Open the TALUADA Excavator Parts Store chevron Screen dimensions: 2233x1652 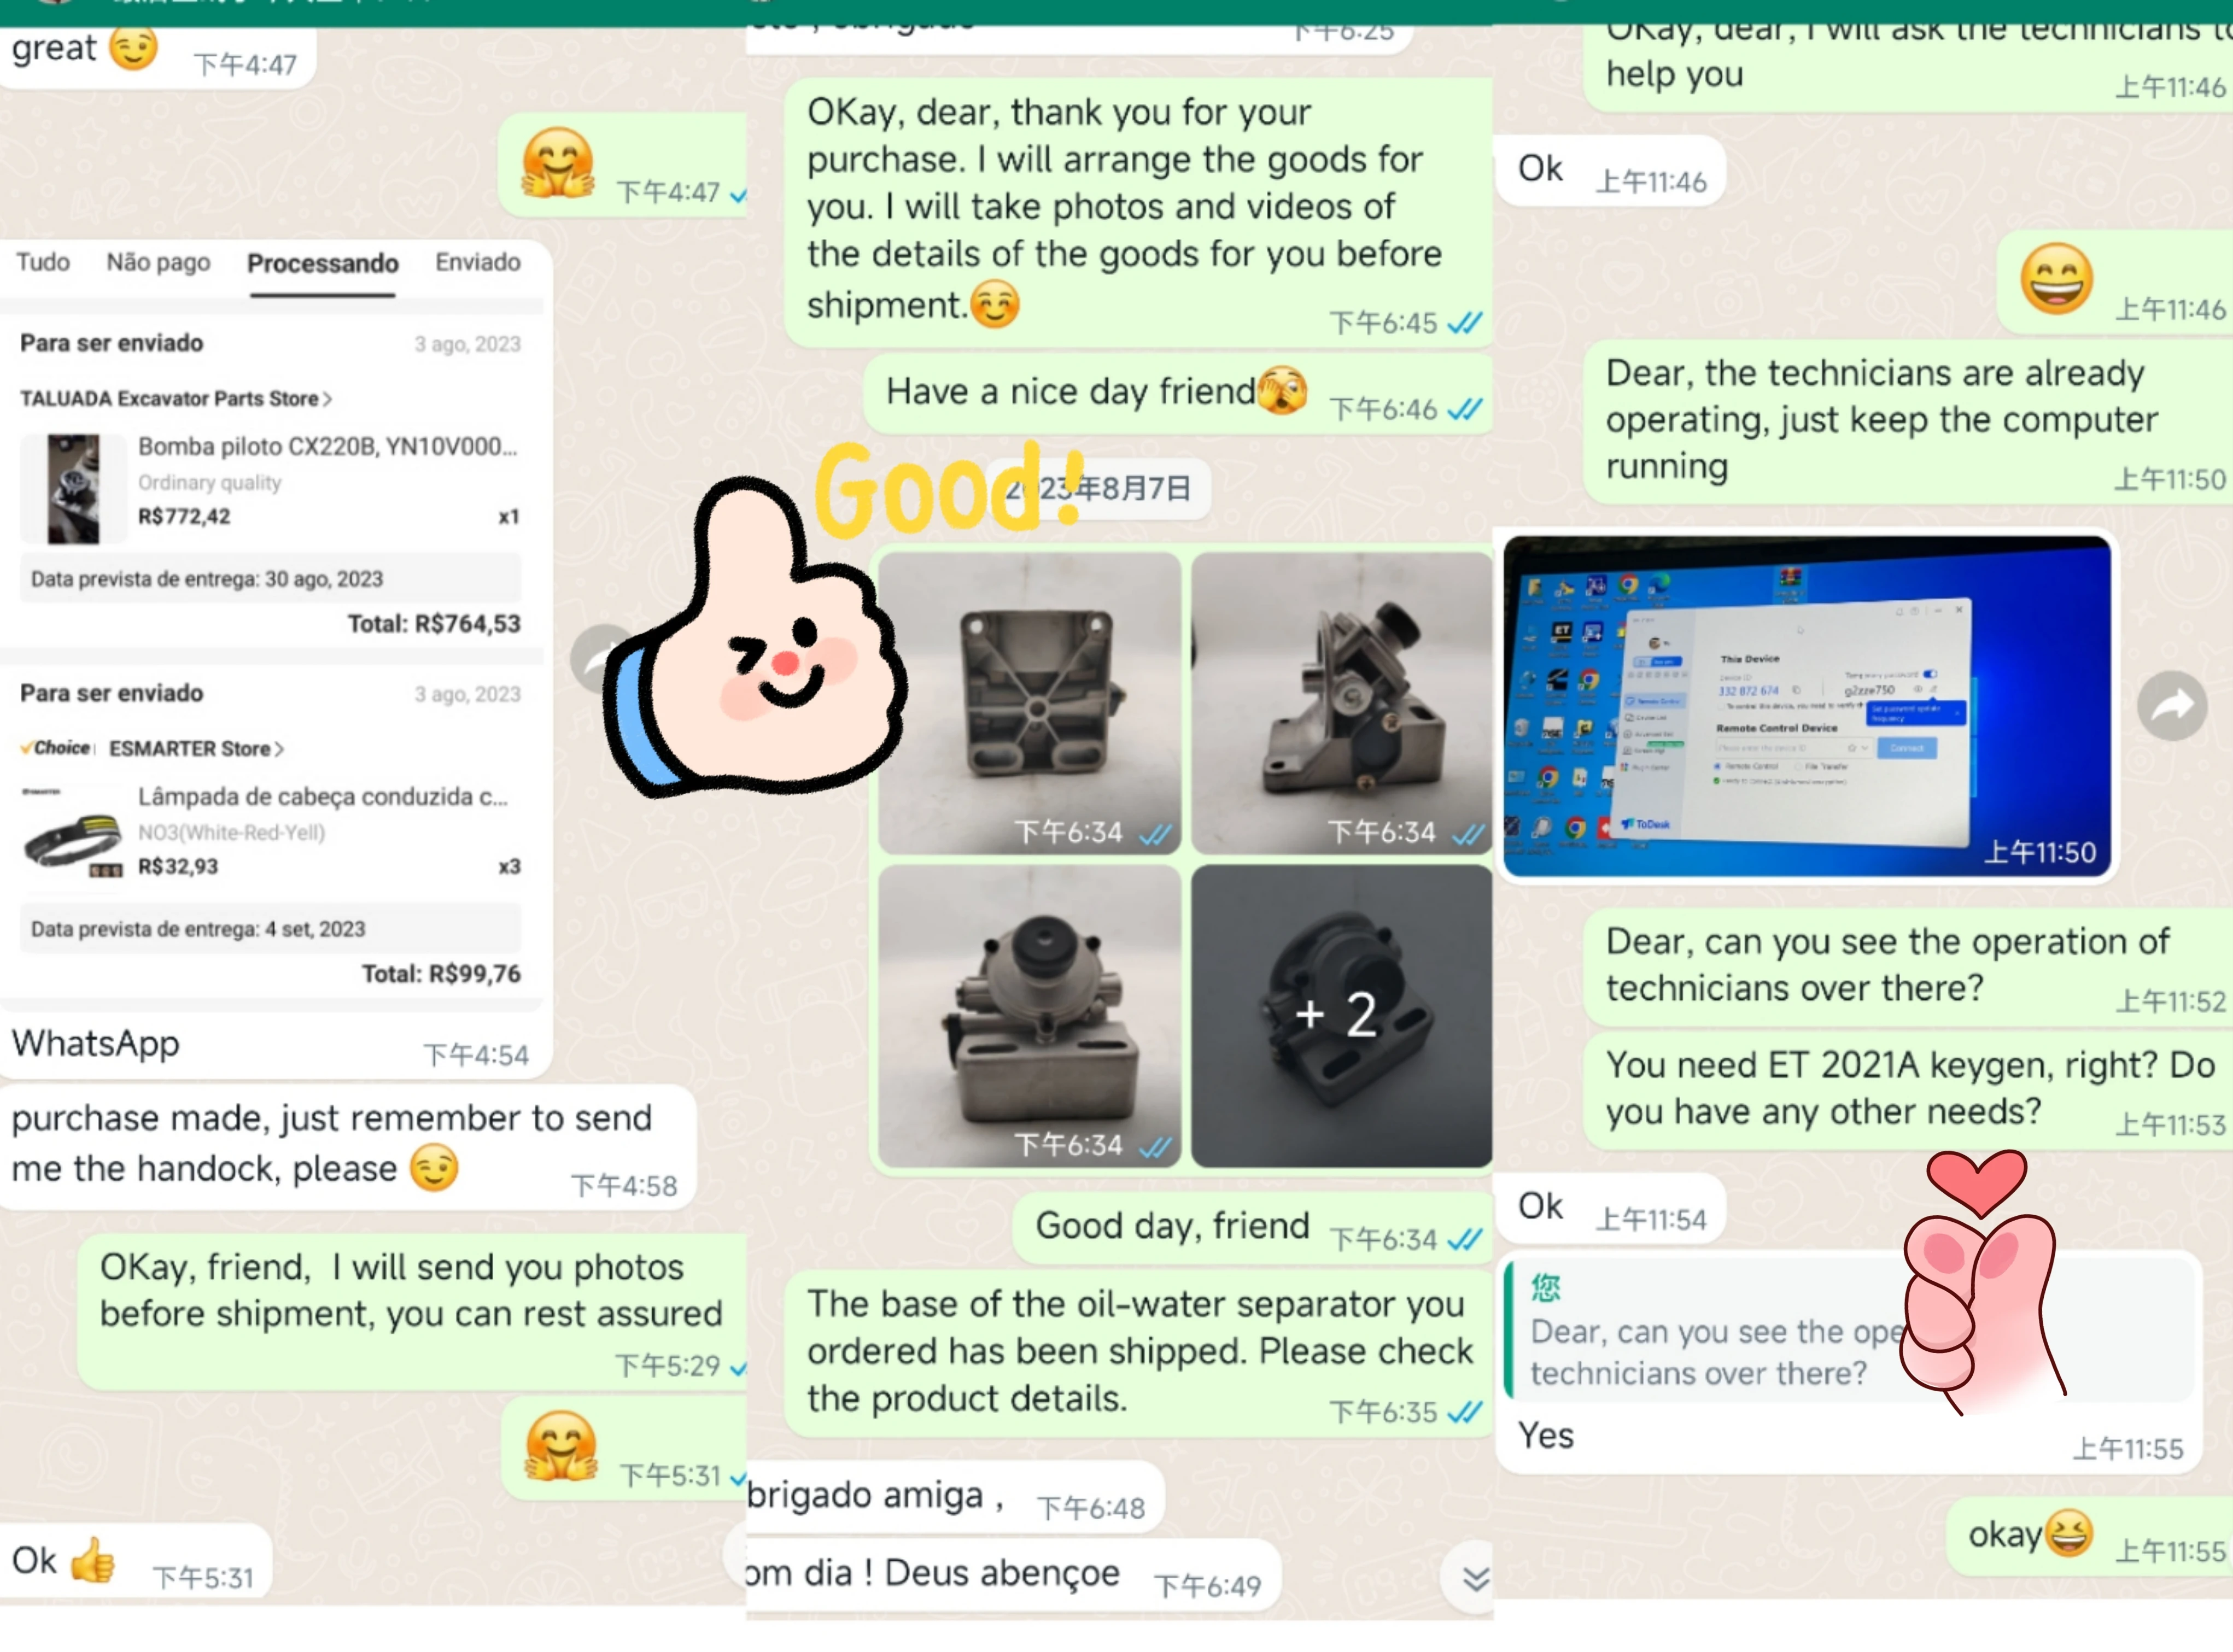pyautogui.click(x=328, y=399)
